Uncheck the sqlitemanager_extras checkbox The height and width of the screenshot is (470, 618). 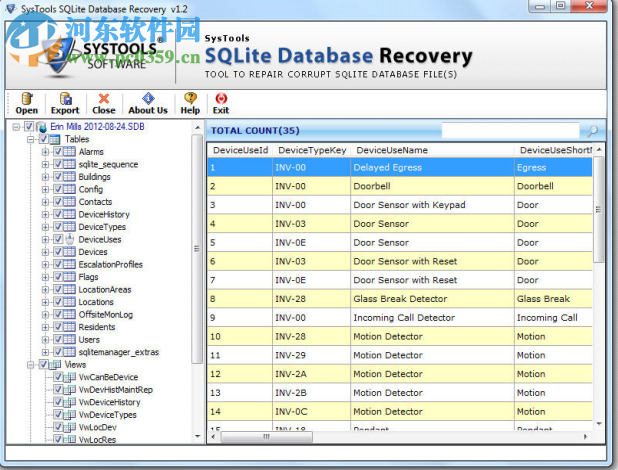point(58,352)
